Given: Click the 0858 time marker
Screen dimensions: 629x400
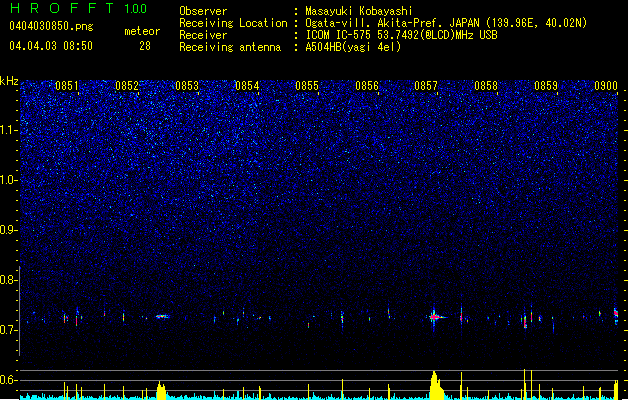Looking at the screenshot, I should [x=486, y=86].
